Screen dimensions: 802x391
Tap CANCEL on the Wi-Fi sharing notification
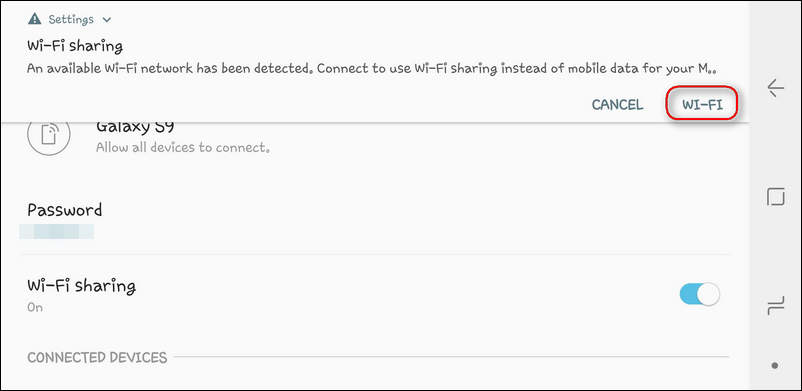(617, 104)
